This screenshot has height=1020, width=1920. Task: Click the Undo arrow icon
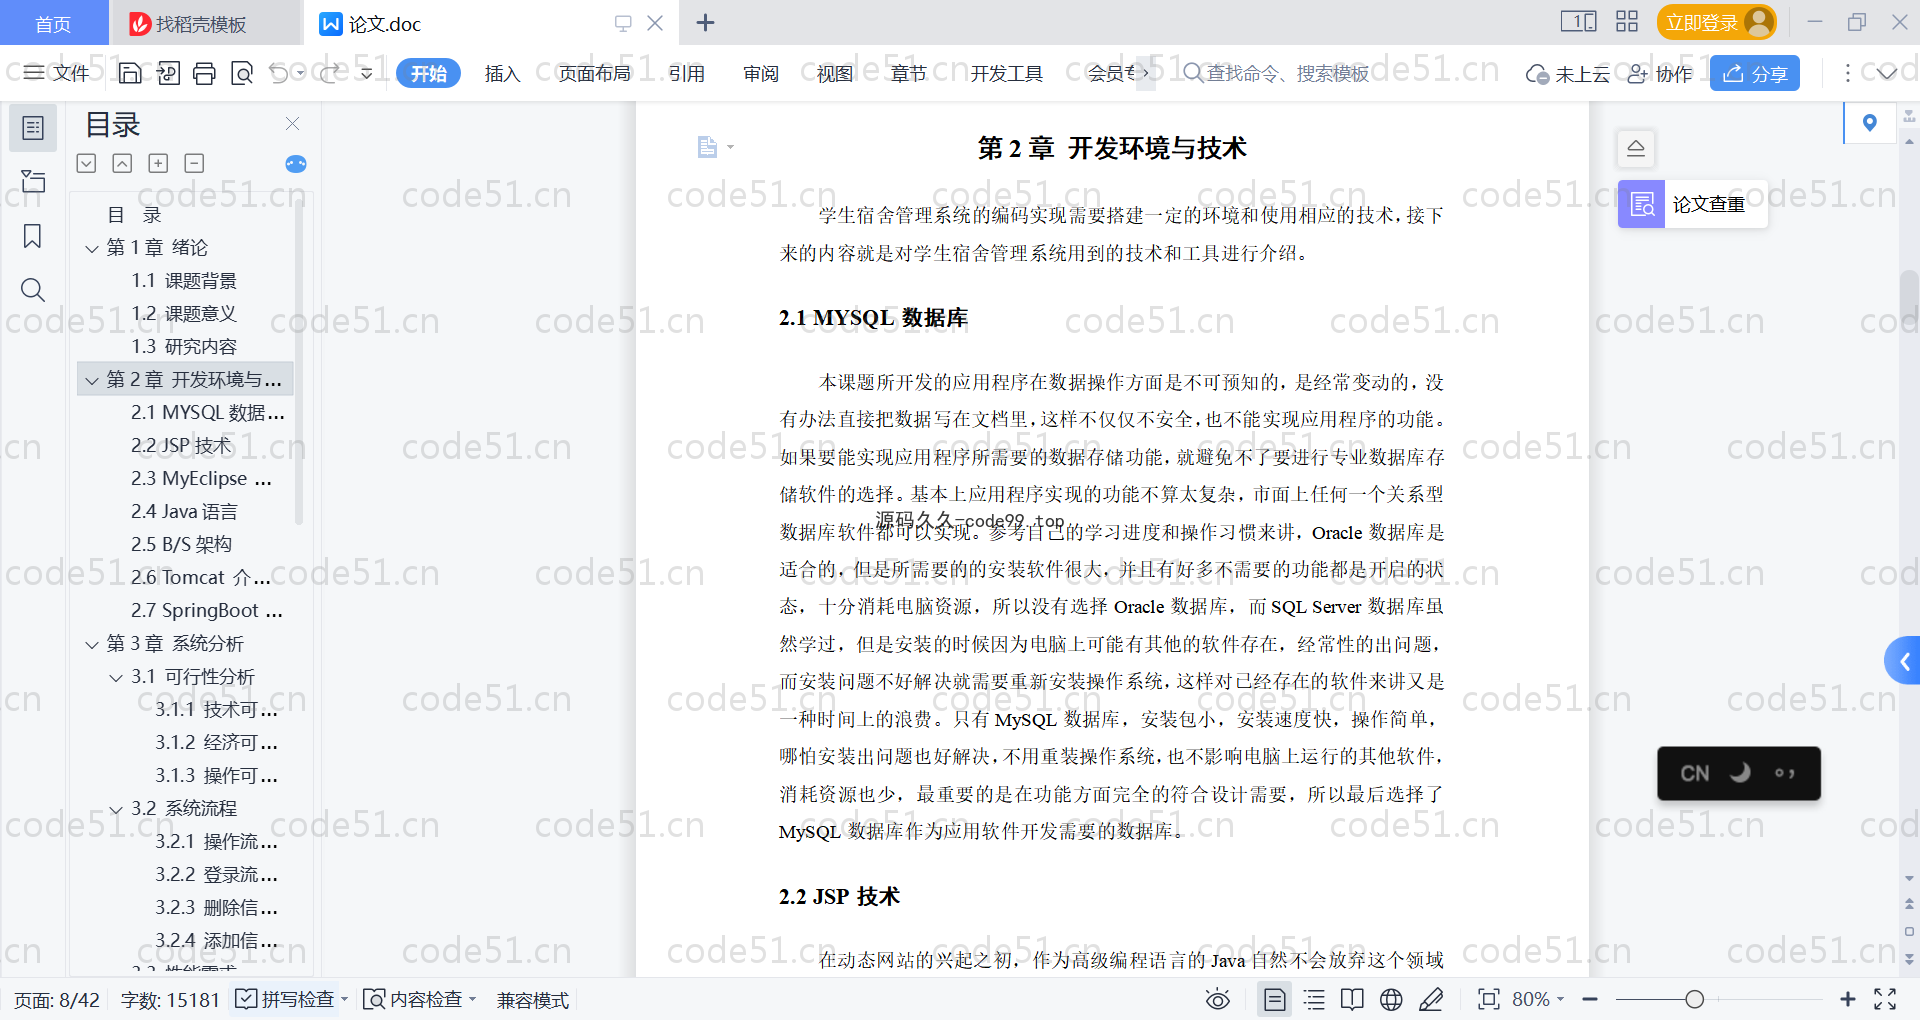click(x=279, y=73)
